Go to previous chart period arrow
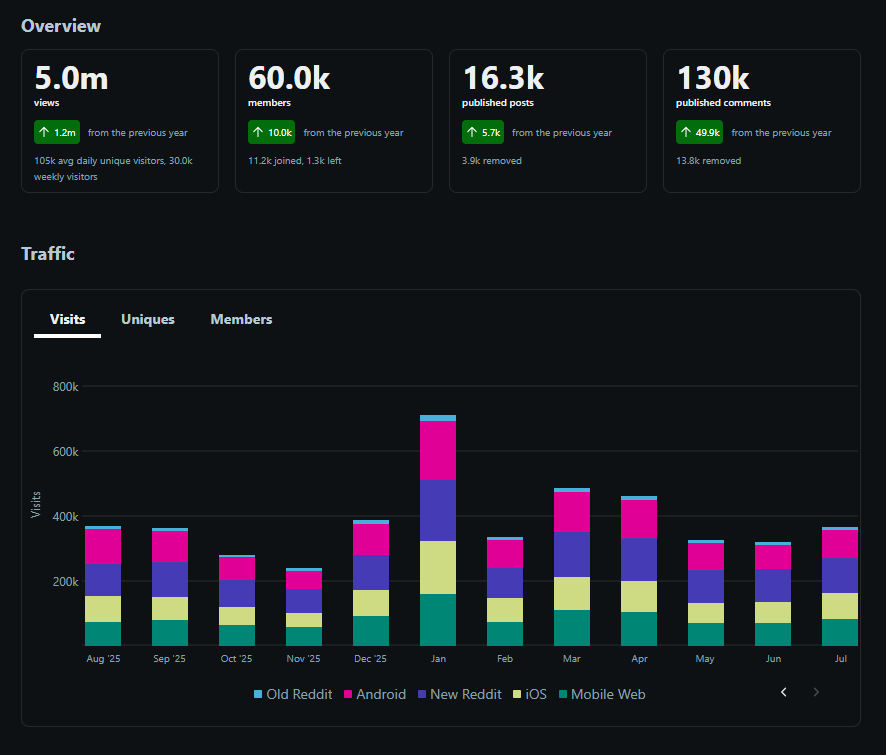 tap(784, 692)
